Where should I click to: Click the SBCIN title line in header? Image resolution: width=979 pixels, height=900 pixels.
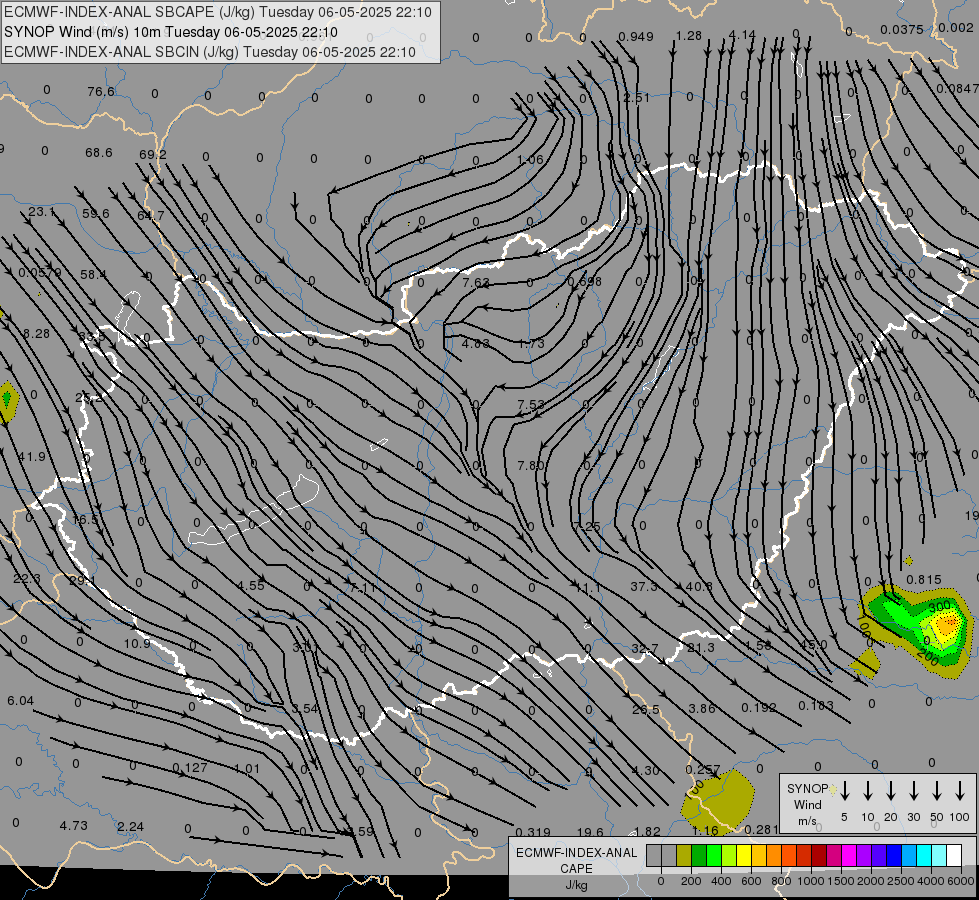point(210,52)
